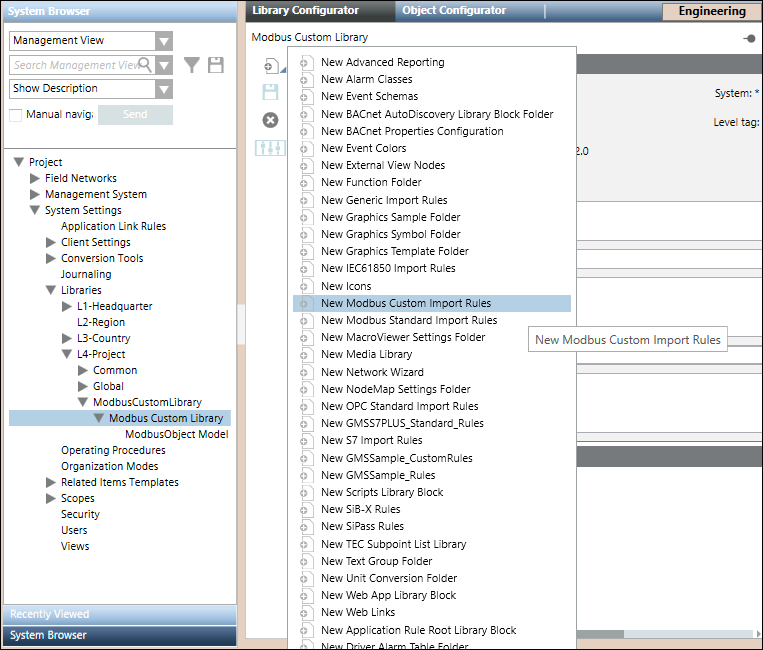Enable the Manual navigation checkbox
Image resolution: width=763 pixels, height=650 pixels.
click(16, 115)
